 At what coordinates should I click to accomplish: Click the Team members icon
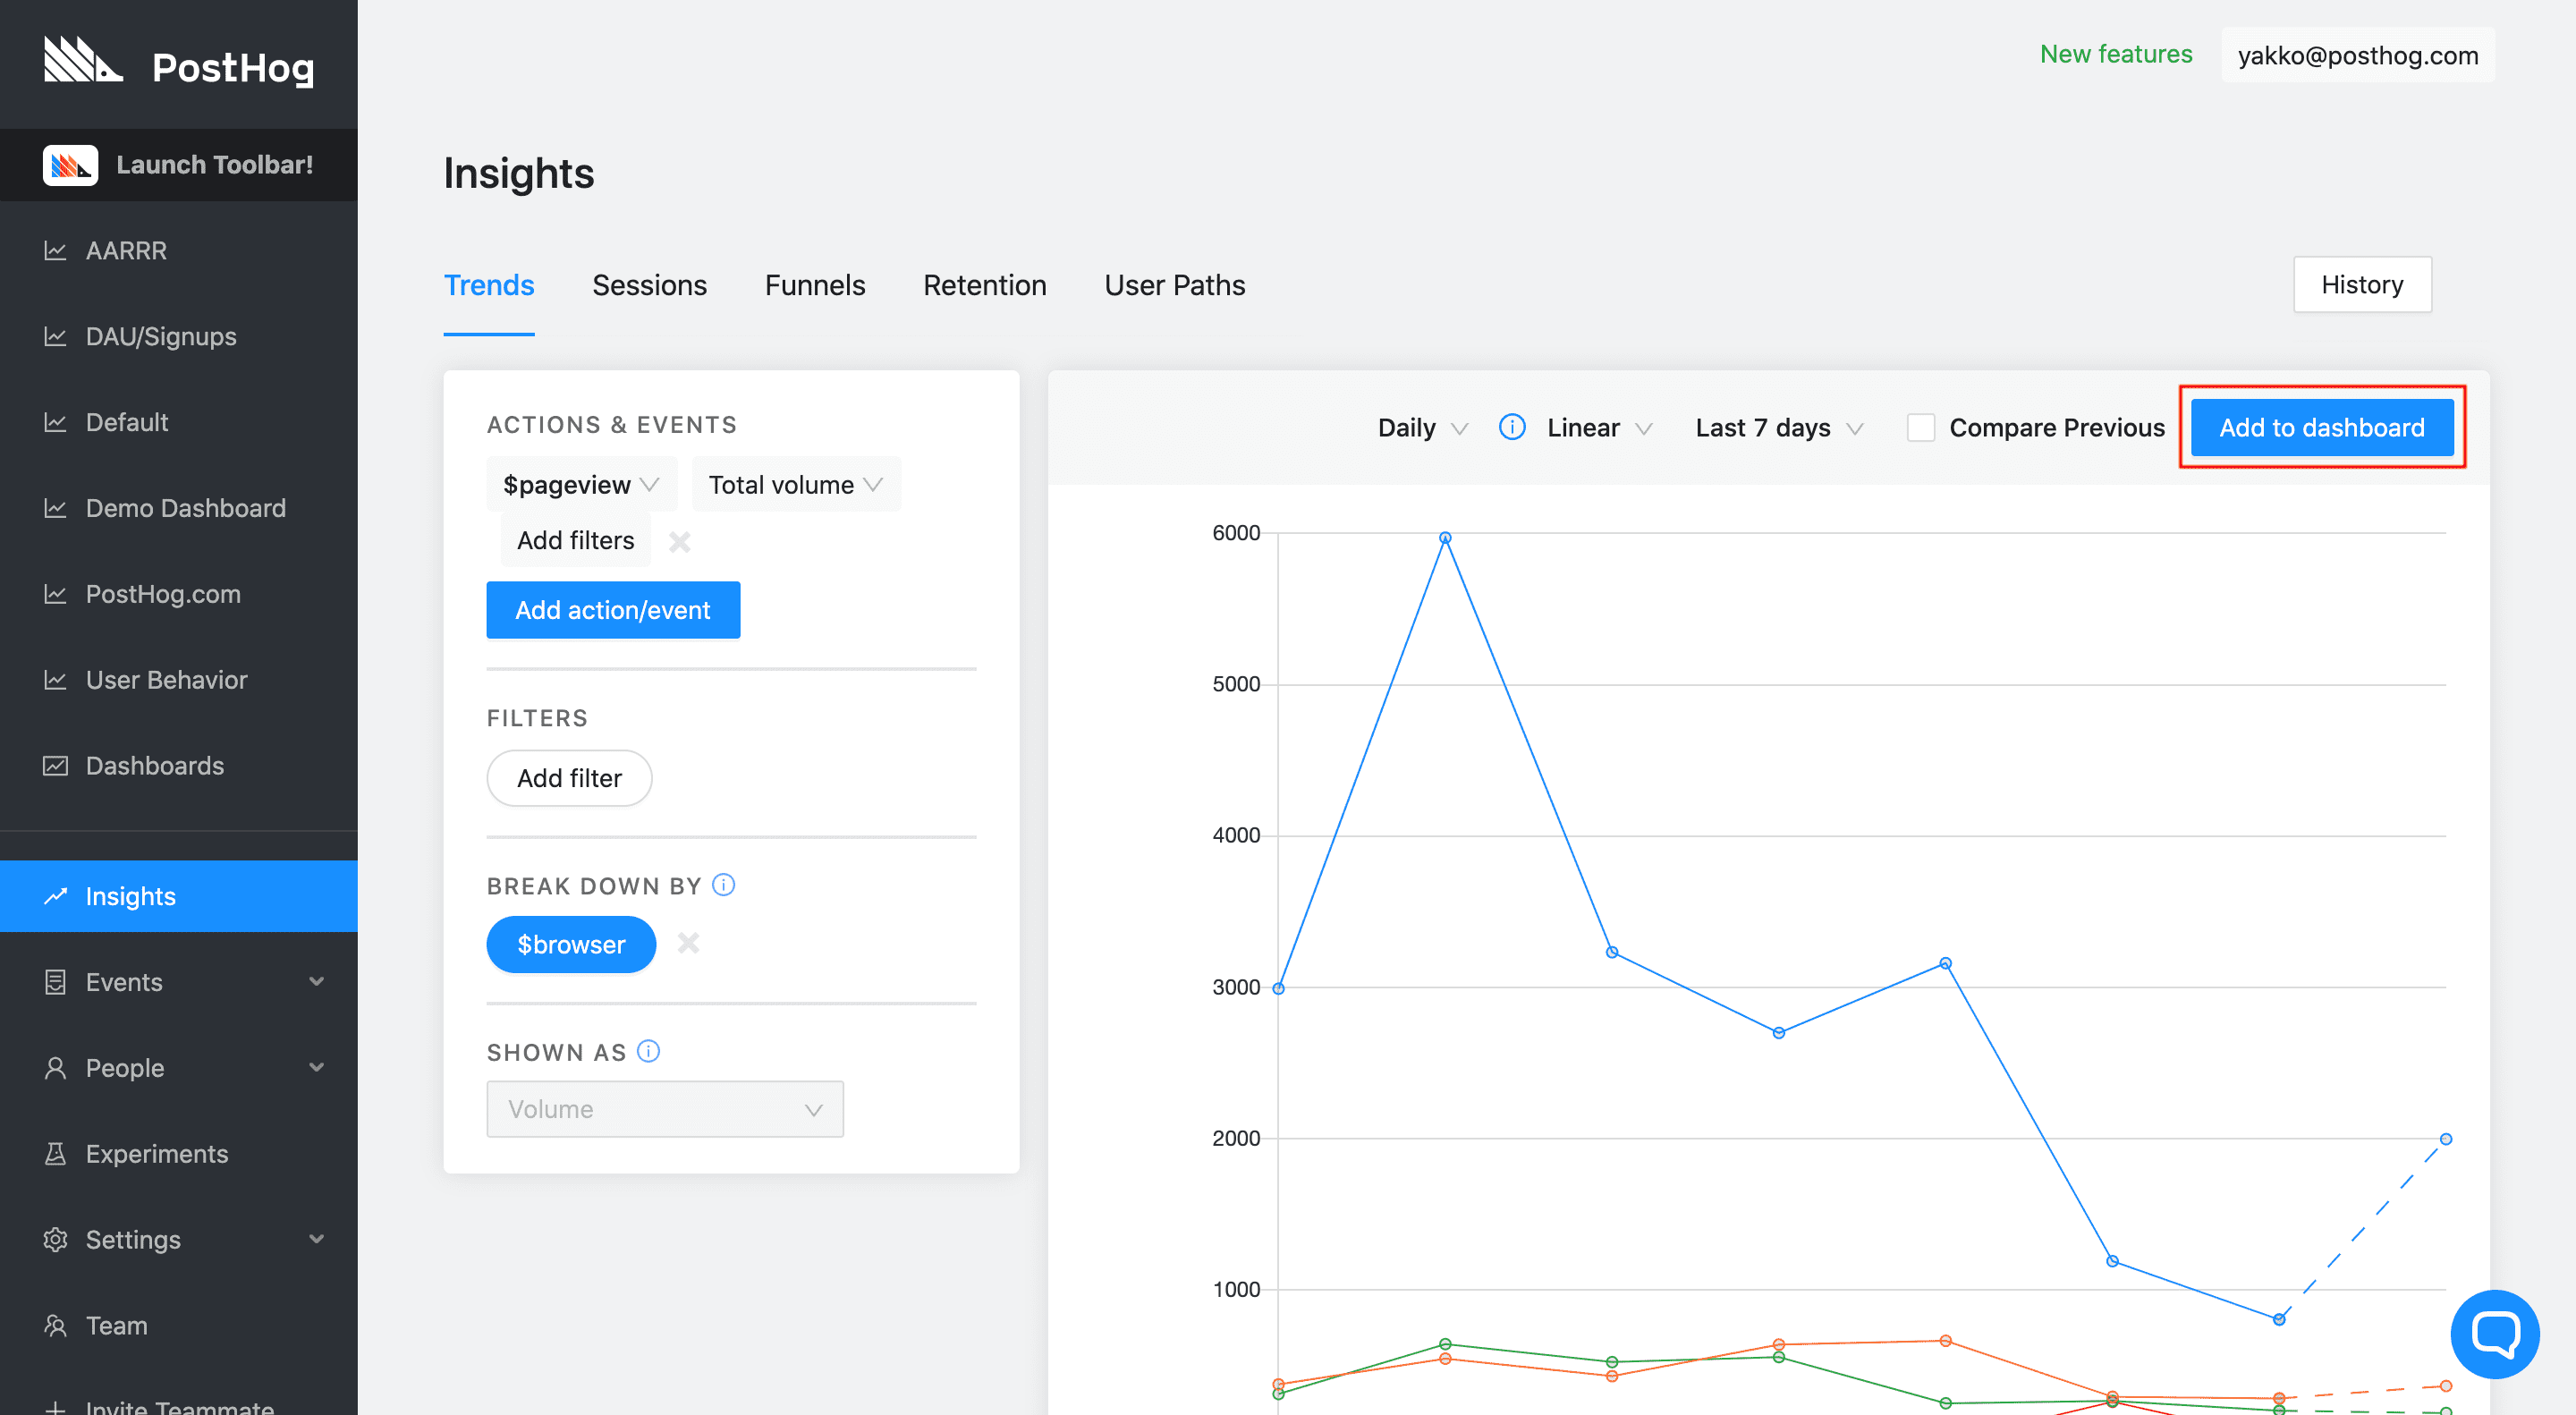pyautogui.click(x=55, y=1326)
